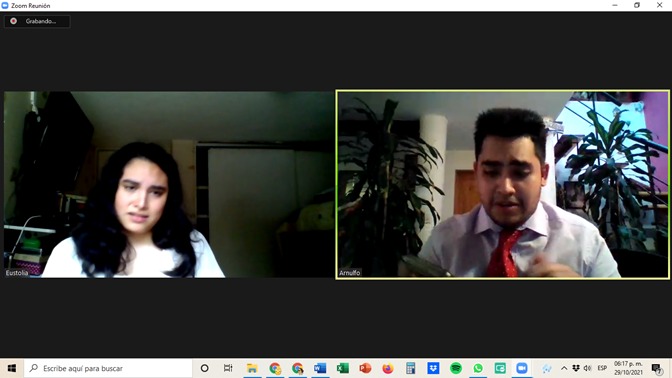Open PowerPoint from the taskbar

365,368
